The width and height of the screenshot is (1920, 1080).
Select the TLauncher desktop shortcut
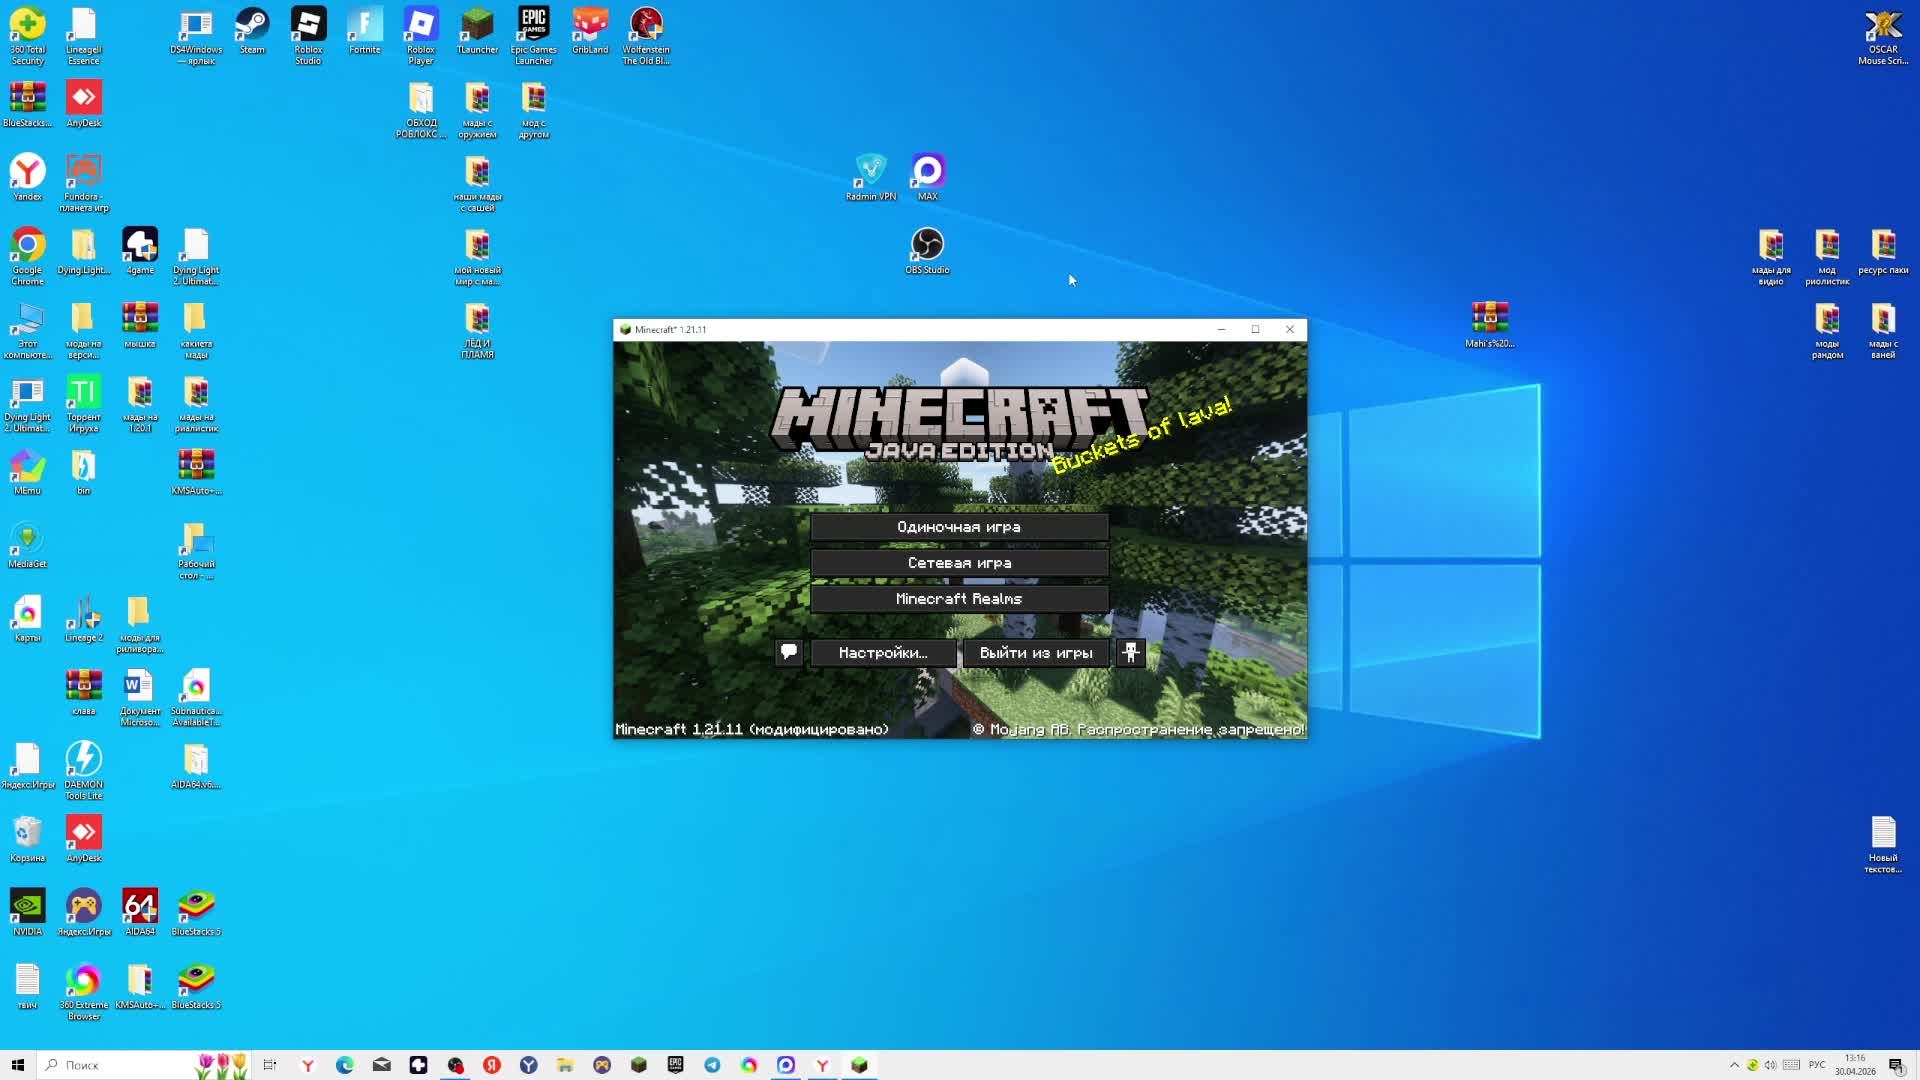[477, 32]
